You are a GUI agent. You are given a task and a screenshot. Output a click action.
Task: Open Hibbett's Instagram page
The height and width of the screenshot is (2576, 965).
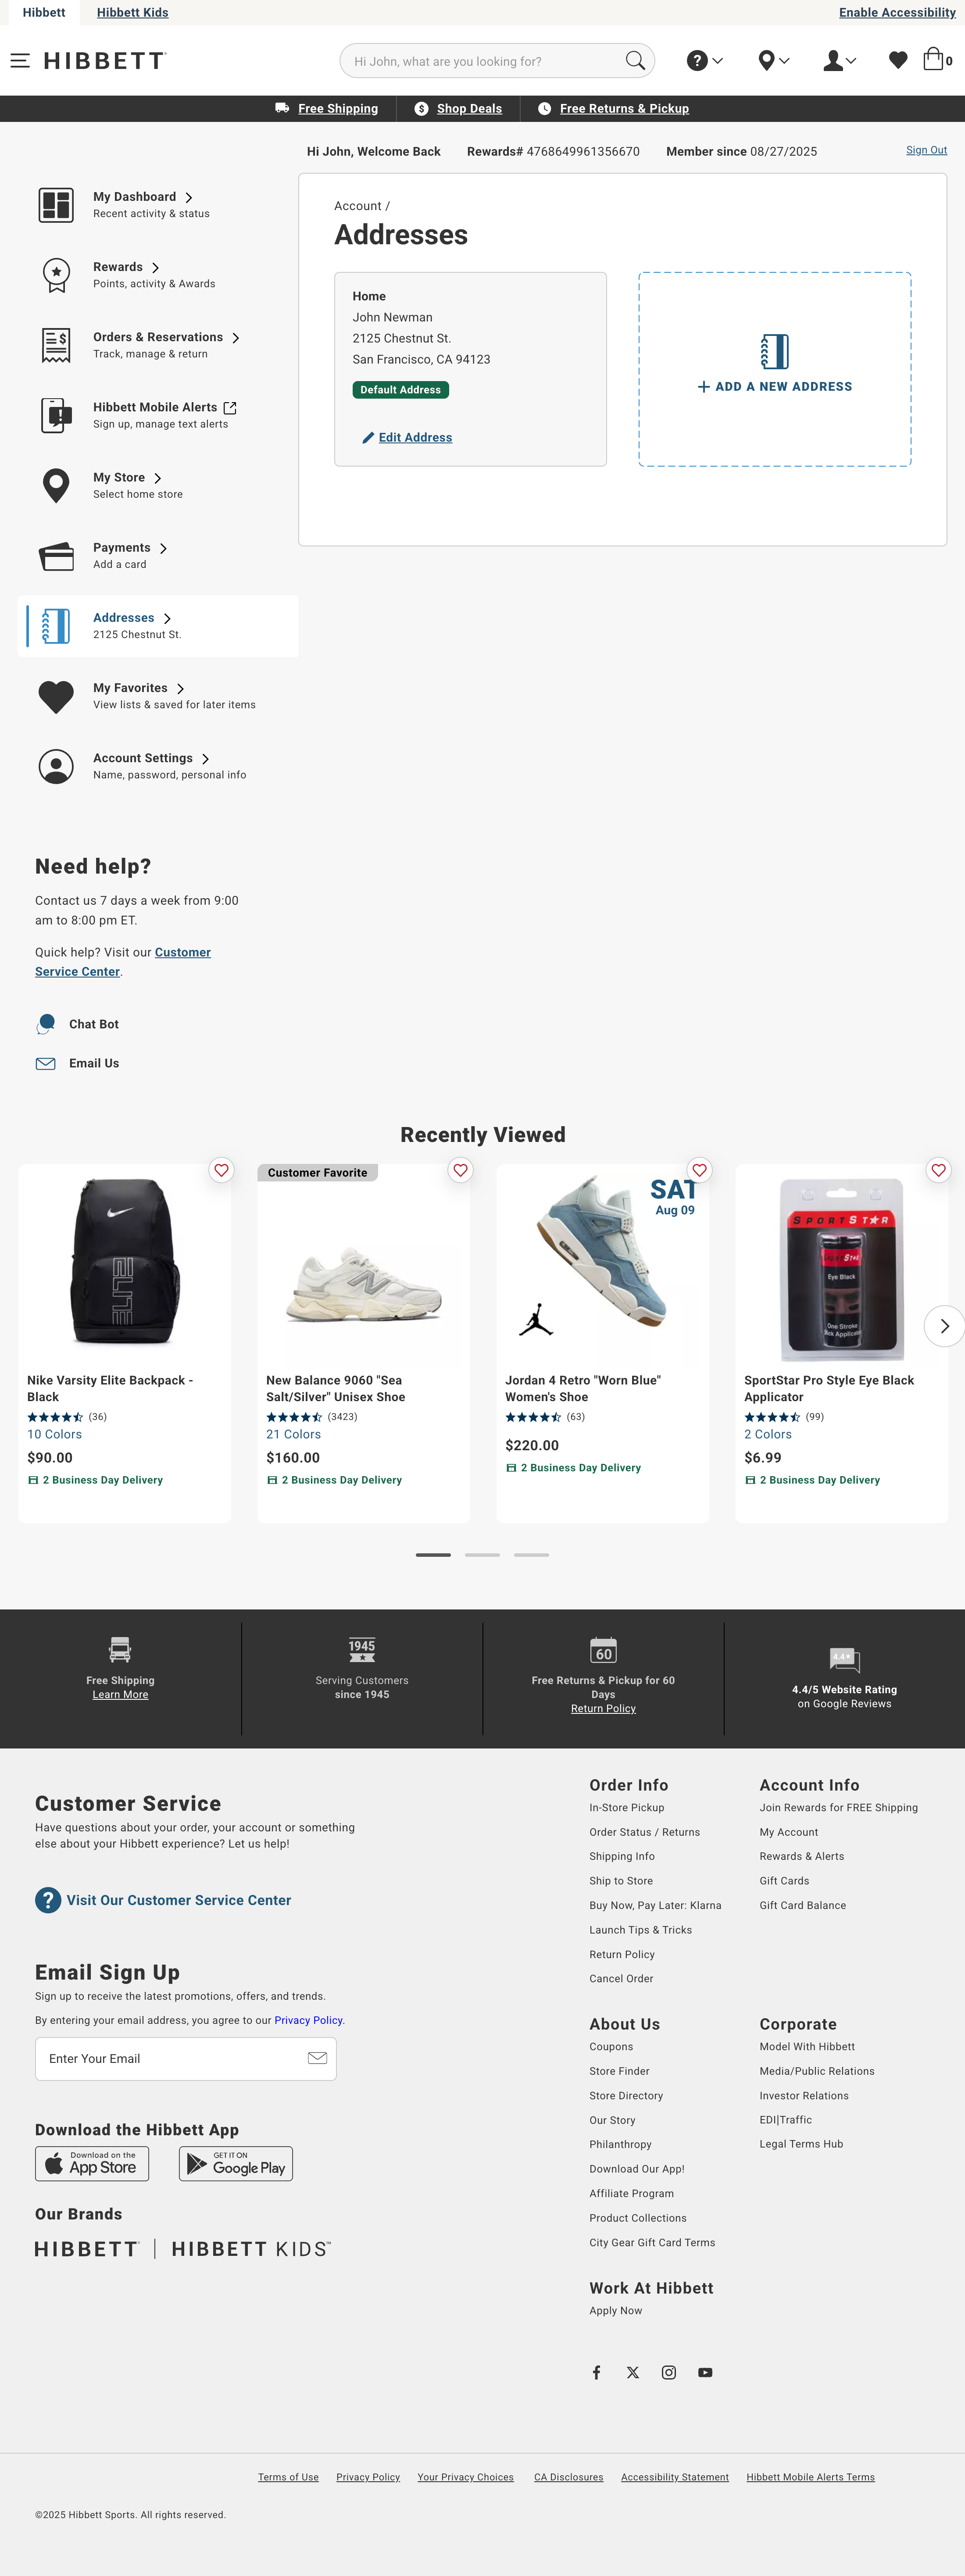pos(669,2372)
